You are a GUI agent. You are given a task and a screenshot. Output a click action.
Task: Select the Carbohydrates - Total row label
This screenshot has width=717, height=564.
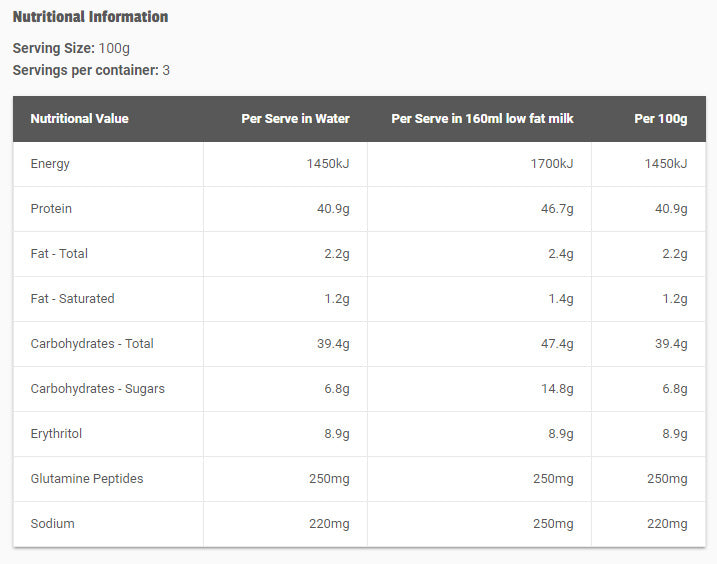coord(92,344)
